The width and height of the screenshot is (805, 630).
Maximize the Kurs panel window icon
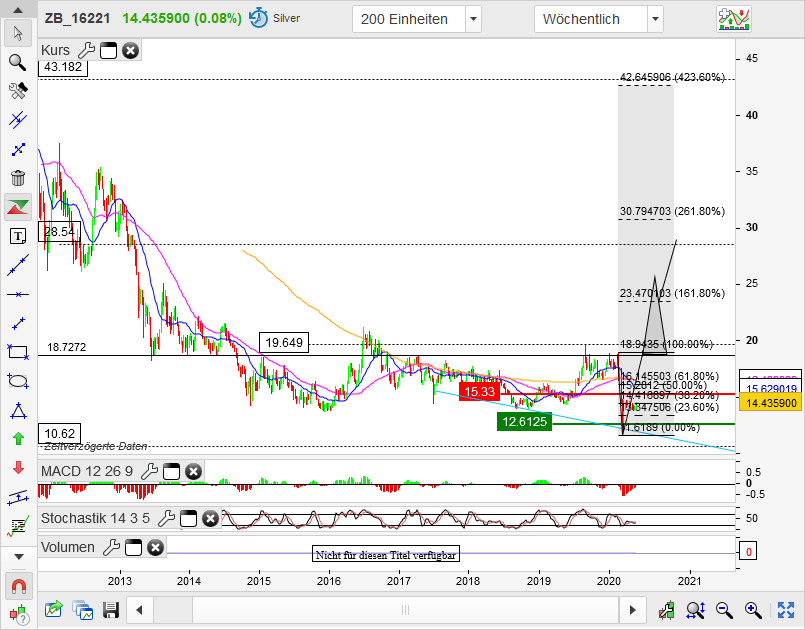point(108,51)
